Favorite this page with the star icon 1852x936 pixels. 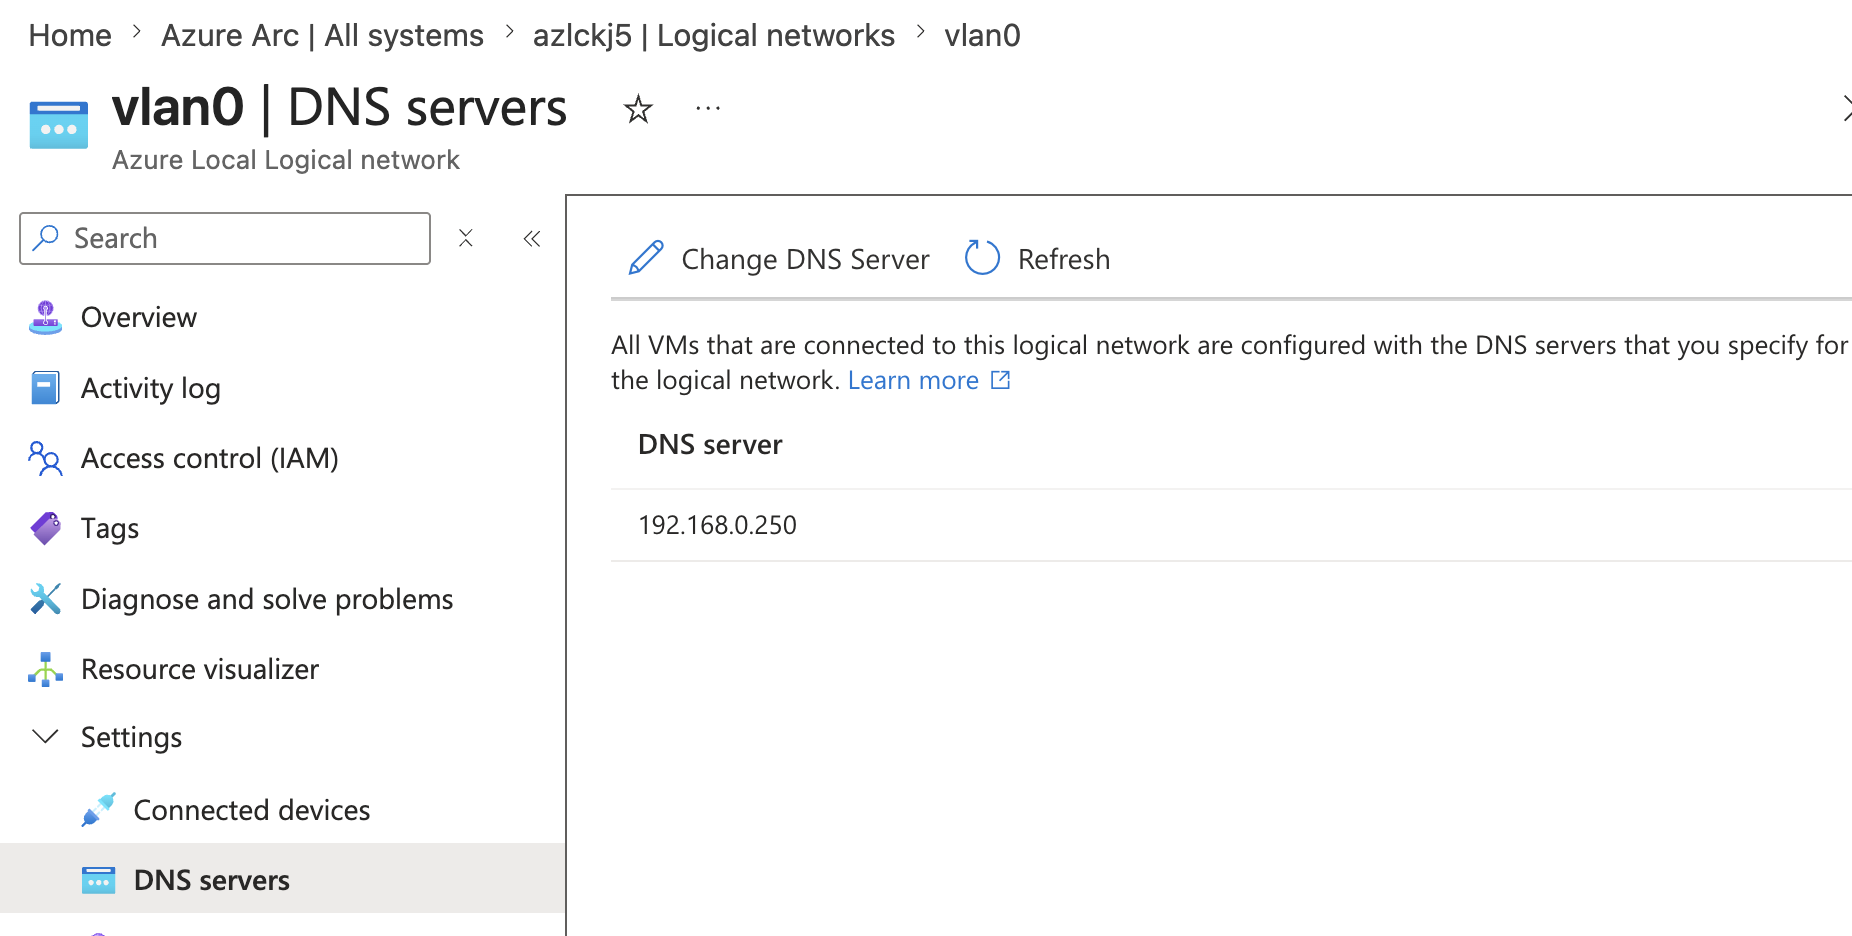pos(638,108)
